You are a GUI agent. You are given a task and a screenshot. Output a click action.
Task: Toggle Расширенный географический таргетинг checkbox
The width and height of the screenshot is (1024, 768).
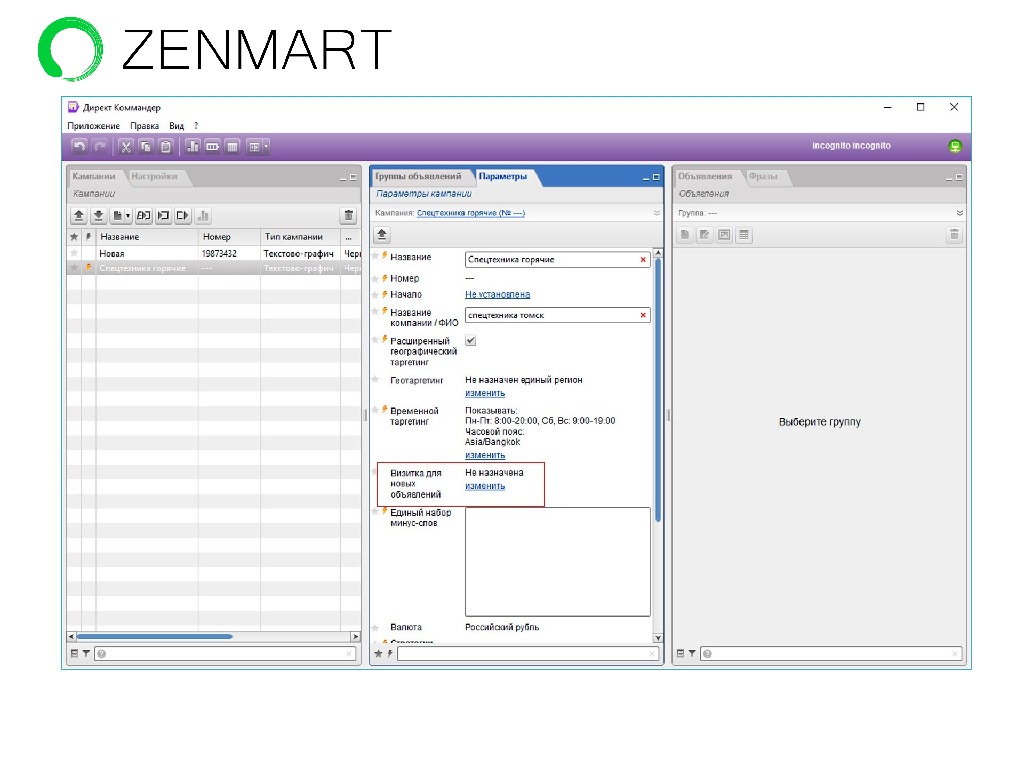[470, 340]
